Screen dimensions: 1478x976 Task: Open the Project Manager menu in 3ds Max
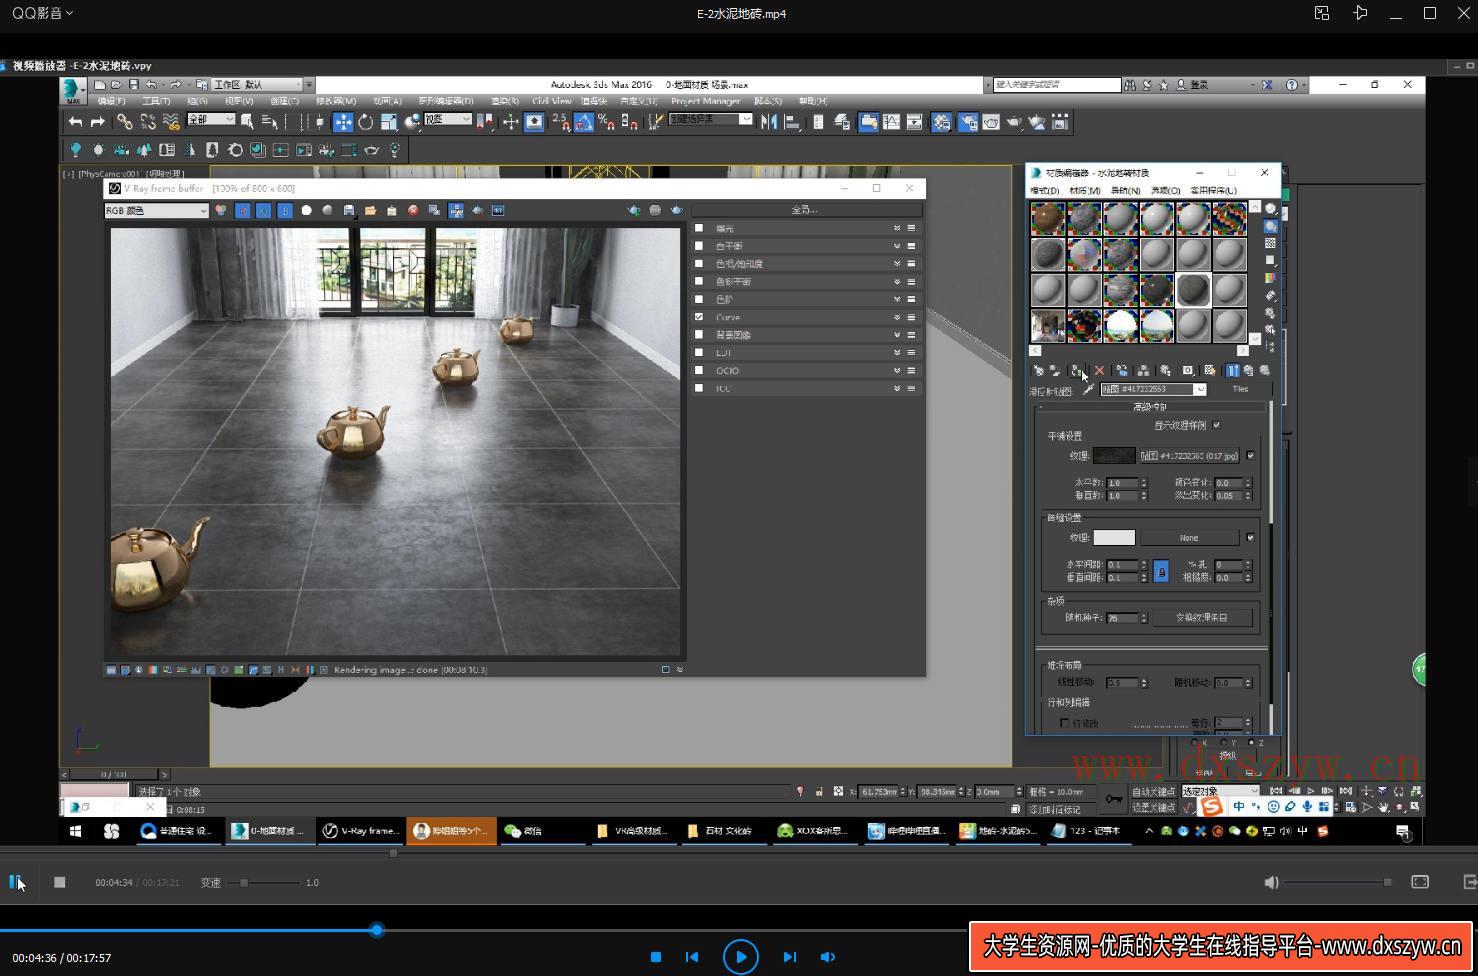pyautogui.click(x=705, y=101)
